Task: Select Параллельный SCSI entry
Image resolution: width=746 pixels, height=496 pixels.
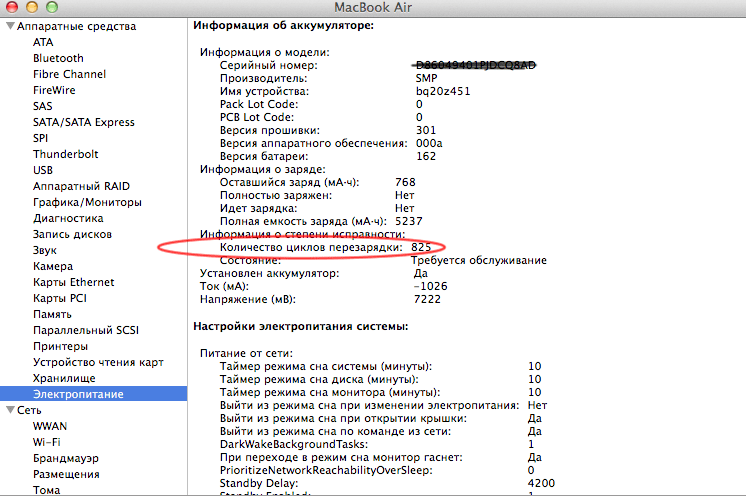Action: coord(86,330)
